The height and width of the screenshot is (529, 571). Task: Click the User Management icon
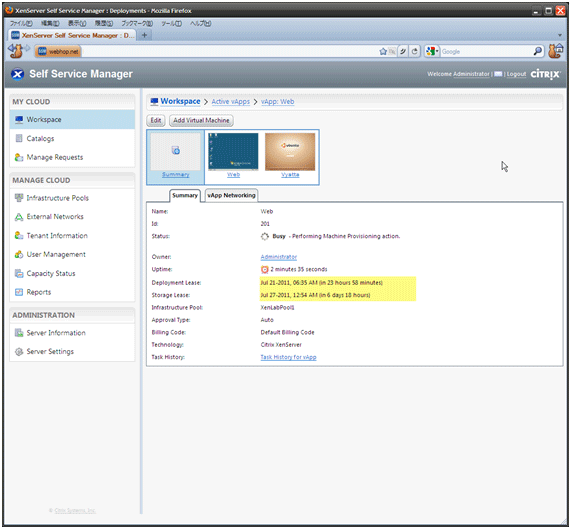click(19, 254)
